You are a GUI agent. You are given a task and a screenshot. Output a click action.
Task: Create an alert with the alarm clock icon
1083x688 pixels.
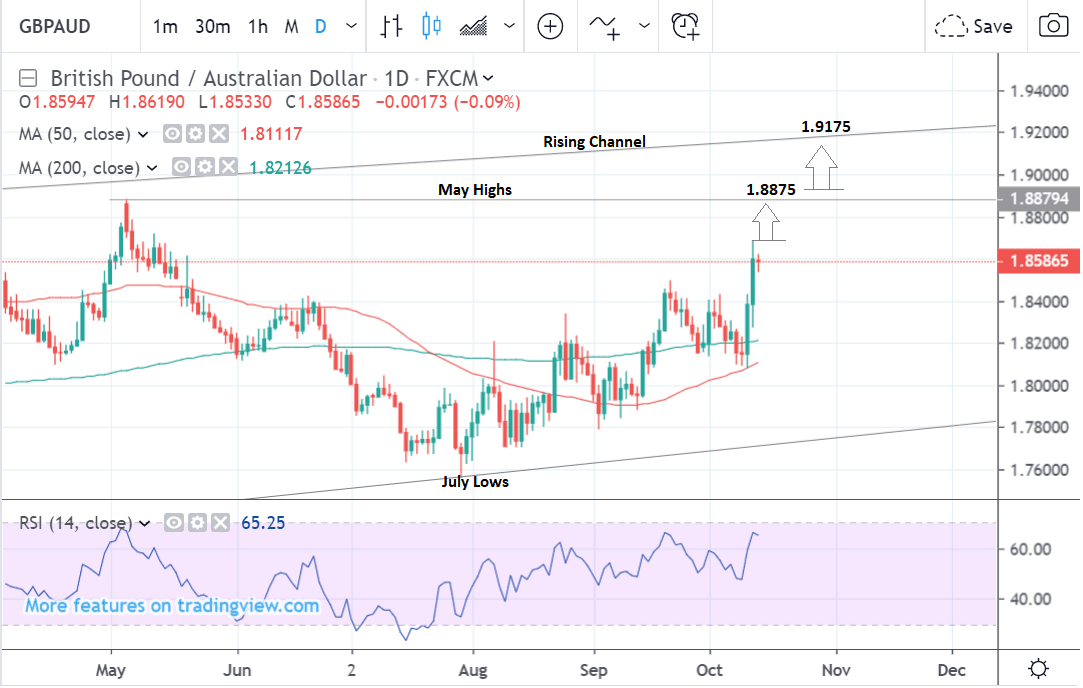pos(685,27)
